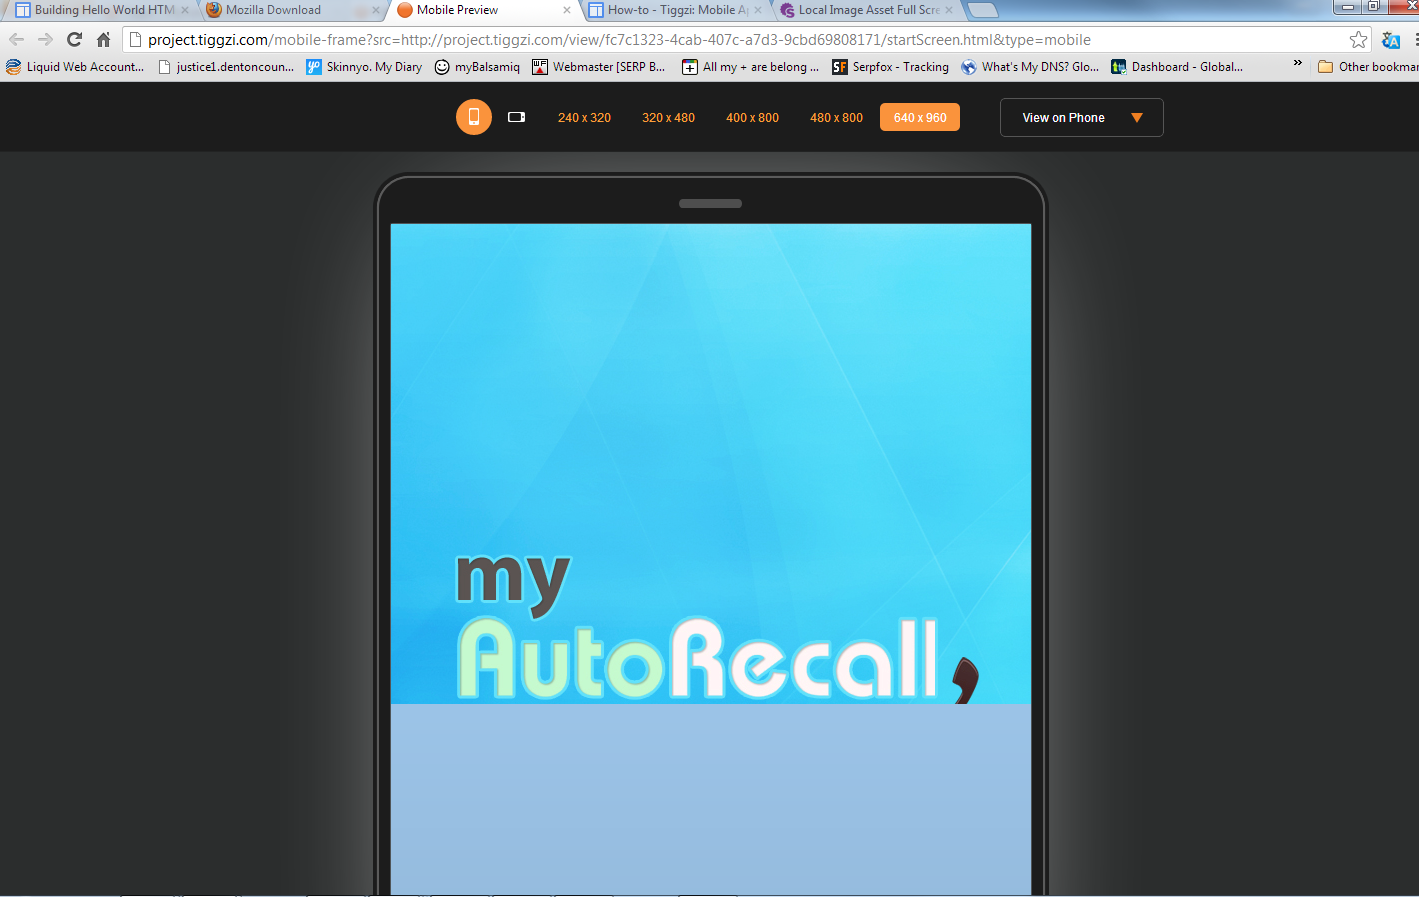Viewport: 1419px width, 897px height.
Task: Select 480 x 800 resolution
Action: click(x=836, y=118)
